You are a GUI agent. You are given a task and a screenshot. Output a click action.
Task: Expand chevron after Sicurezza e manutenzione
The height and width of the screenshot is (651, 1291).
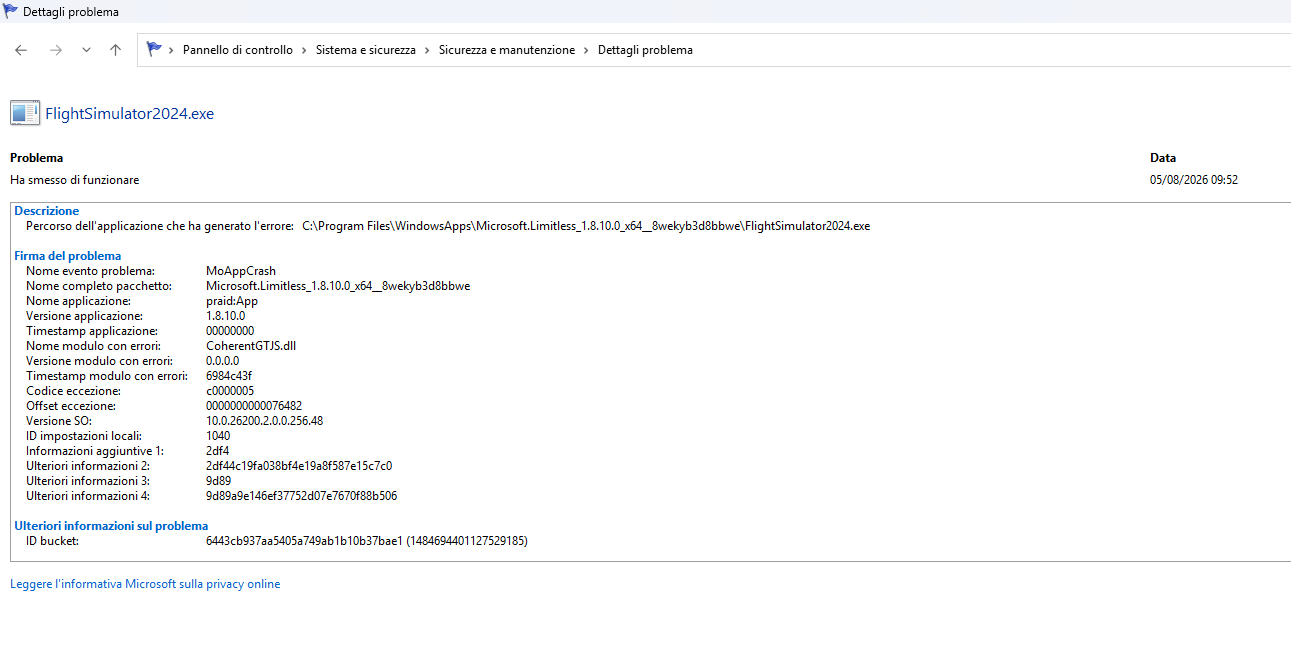tap(587, 50)
